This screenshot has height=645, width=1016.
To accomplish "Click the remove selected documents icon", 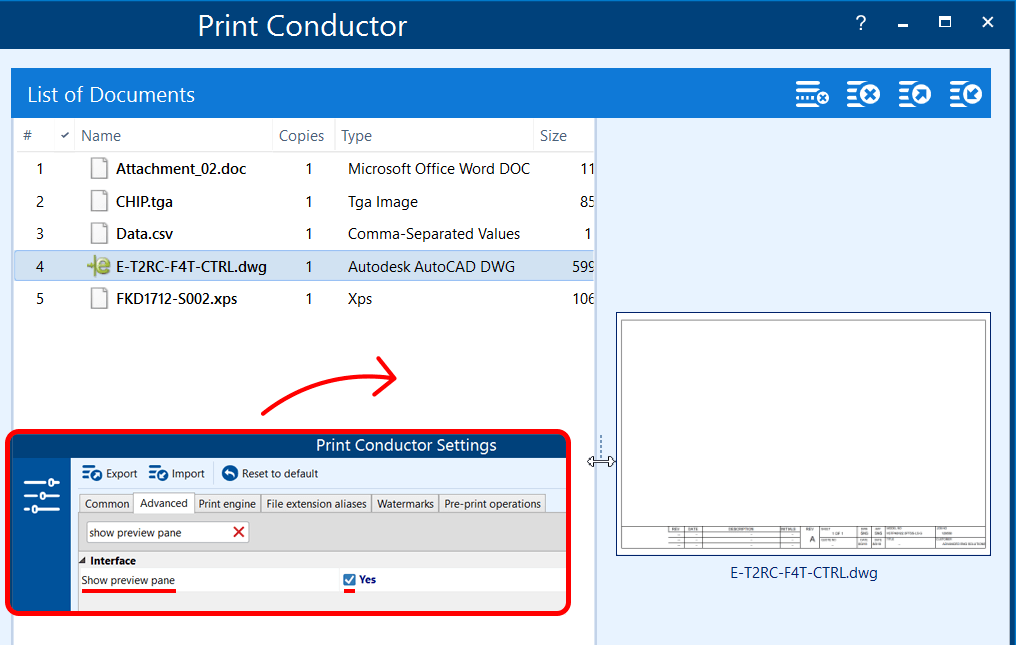I will (811, 95).
